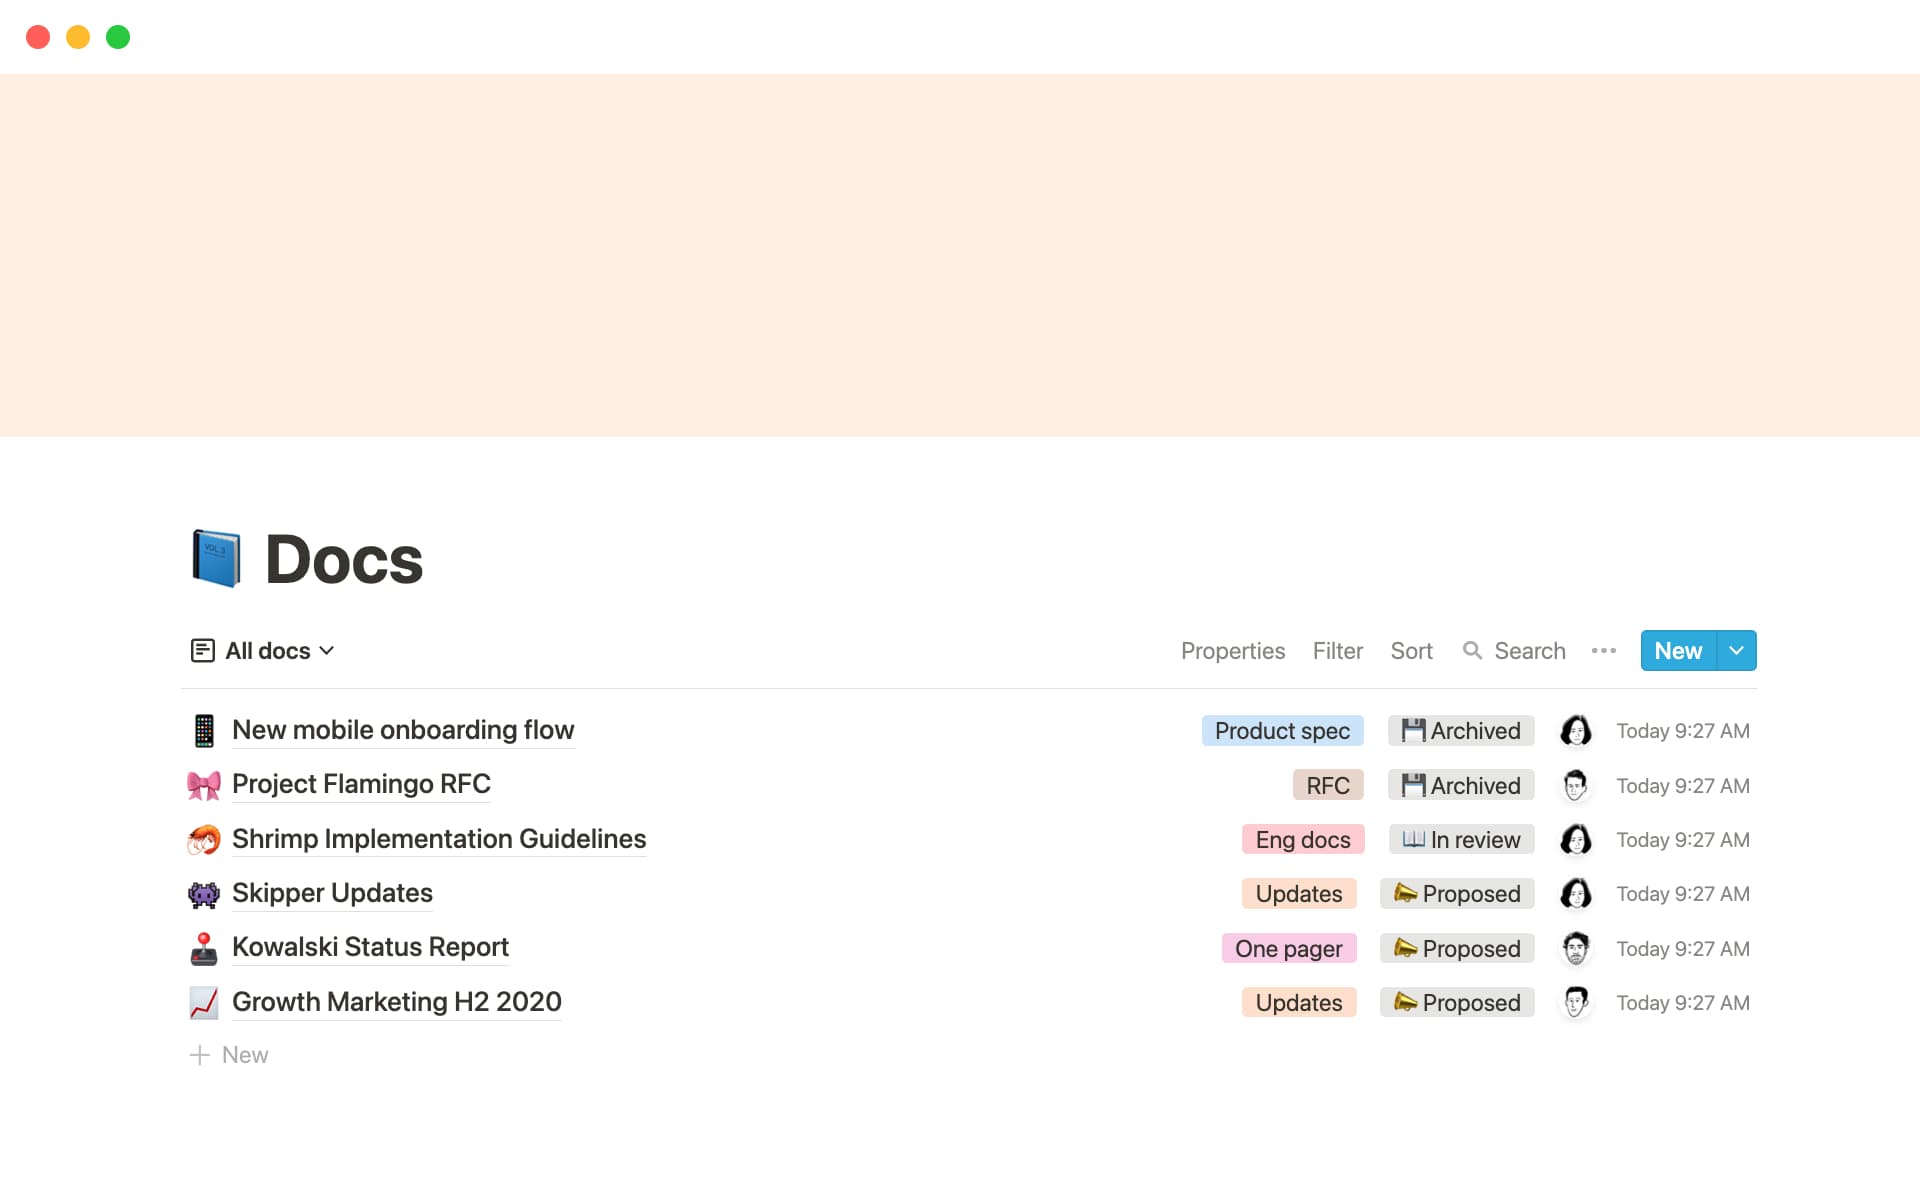The image size is (1920, 1200).
Task: Click the blue New button
Action: [x=1677, y=651]
